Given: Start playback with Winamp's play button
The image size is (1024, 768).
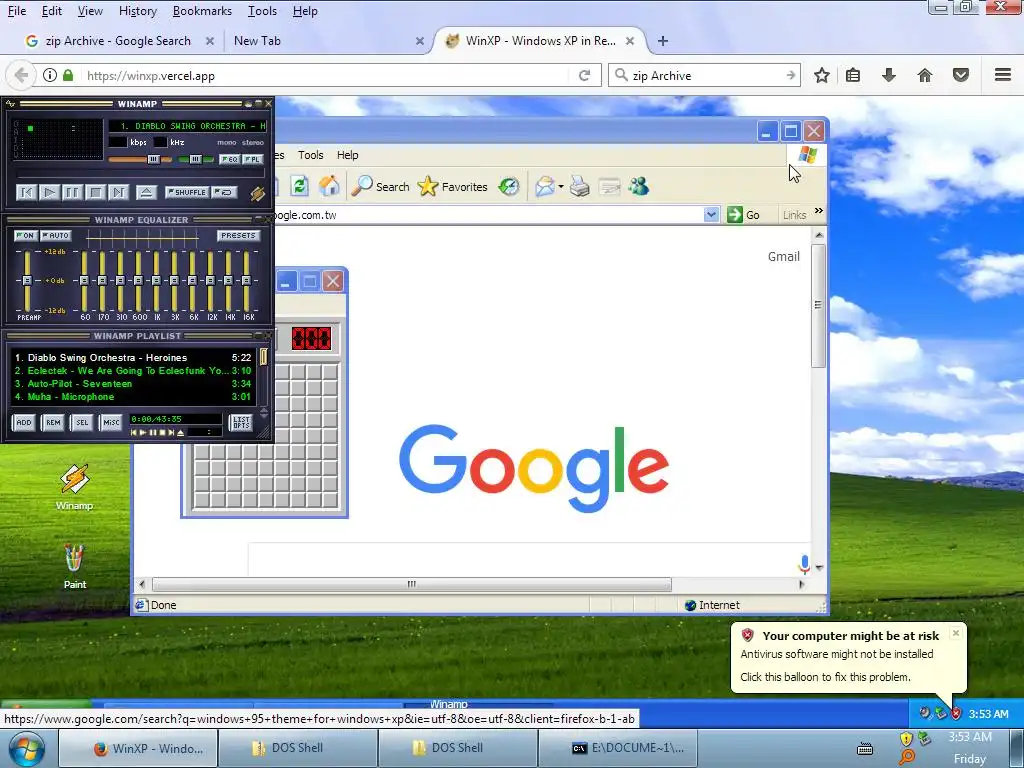Looking at the screenshot, I should click(49, 192).
